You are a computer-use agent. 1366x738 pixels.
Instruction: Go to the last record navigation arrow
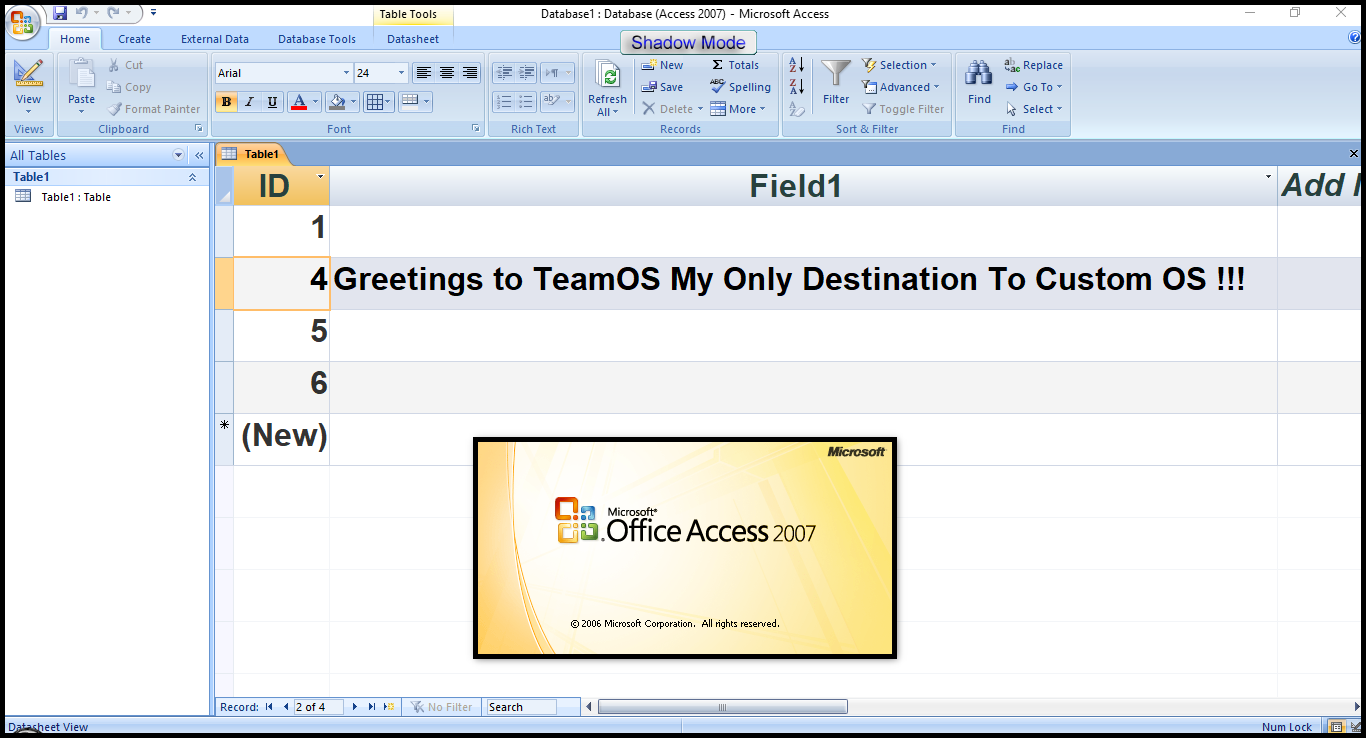(372, 707)
